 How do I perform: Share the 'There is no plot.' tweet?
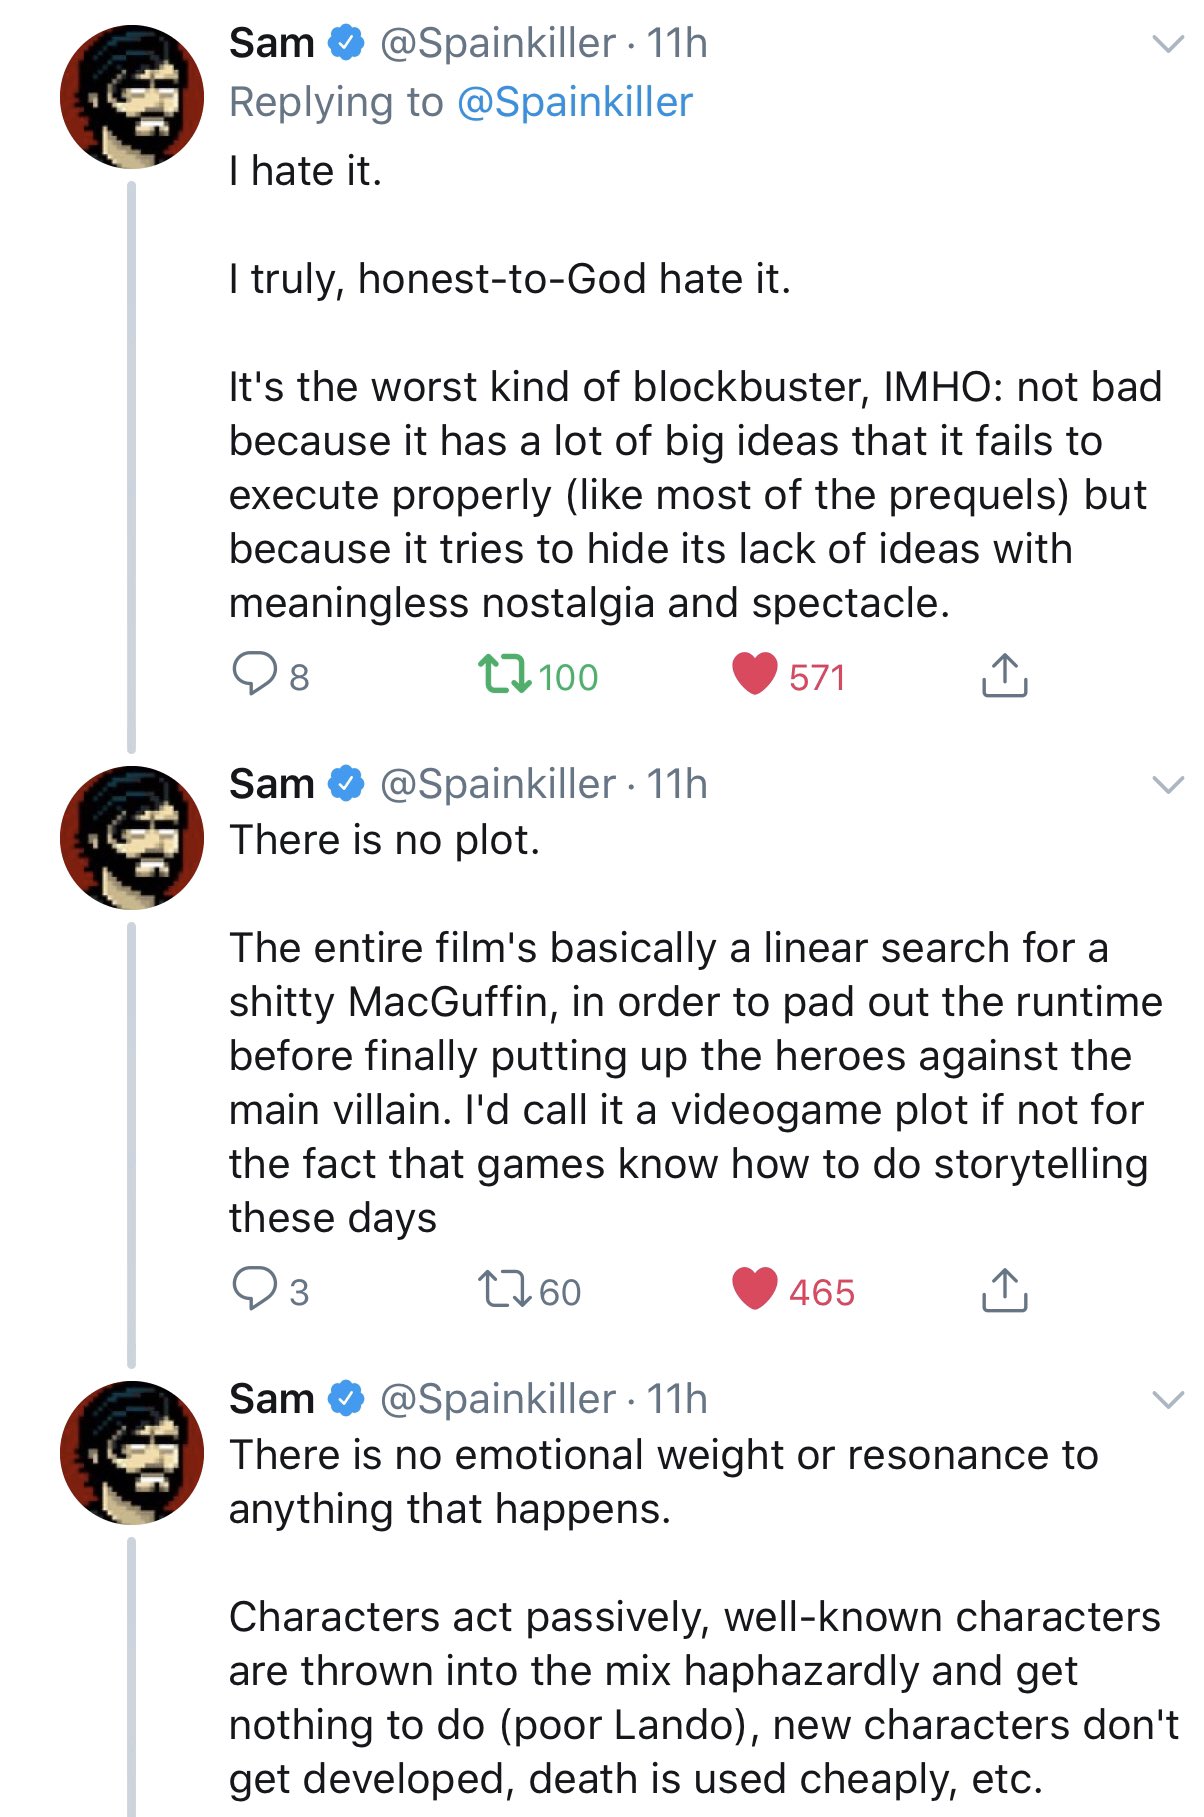[1004, 1289]
